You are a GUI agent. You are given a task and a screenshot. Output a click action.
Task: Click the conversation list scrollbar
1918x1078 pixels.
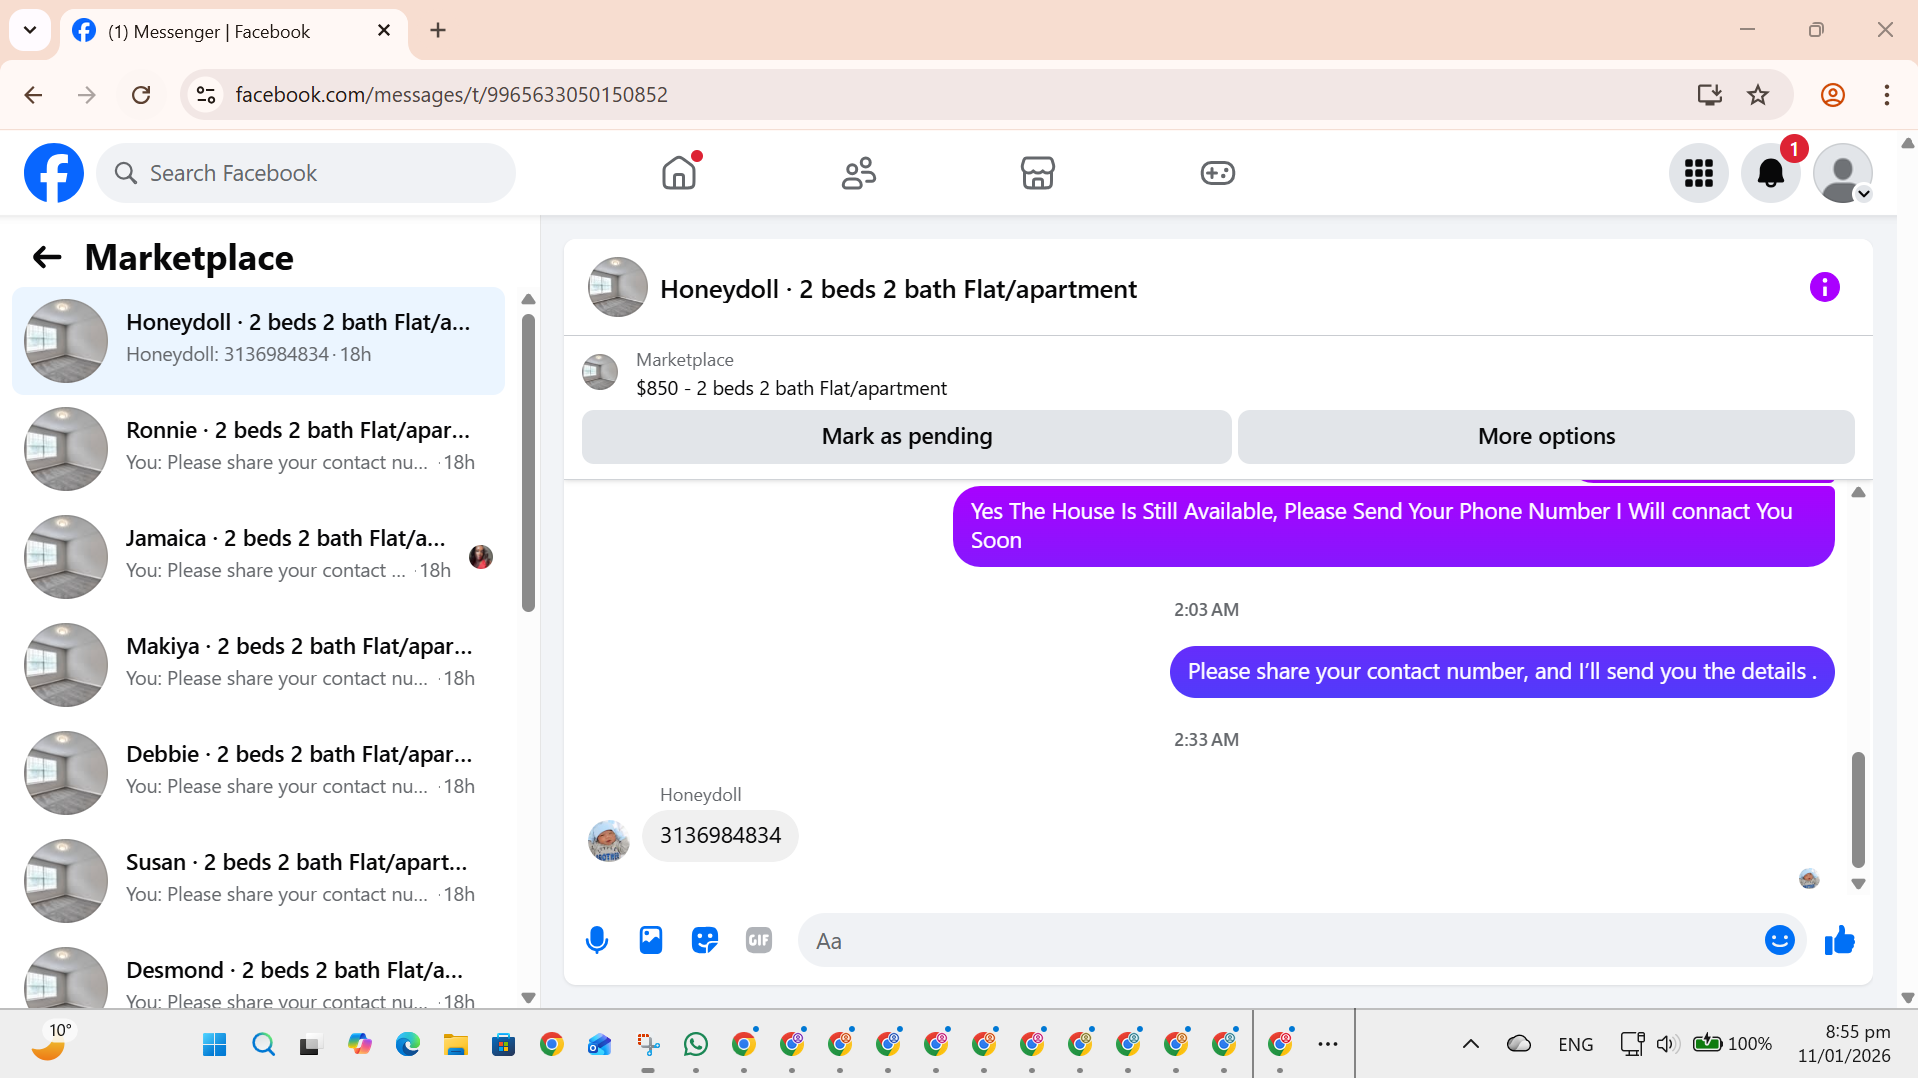pos(529,462)
